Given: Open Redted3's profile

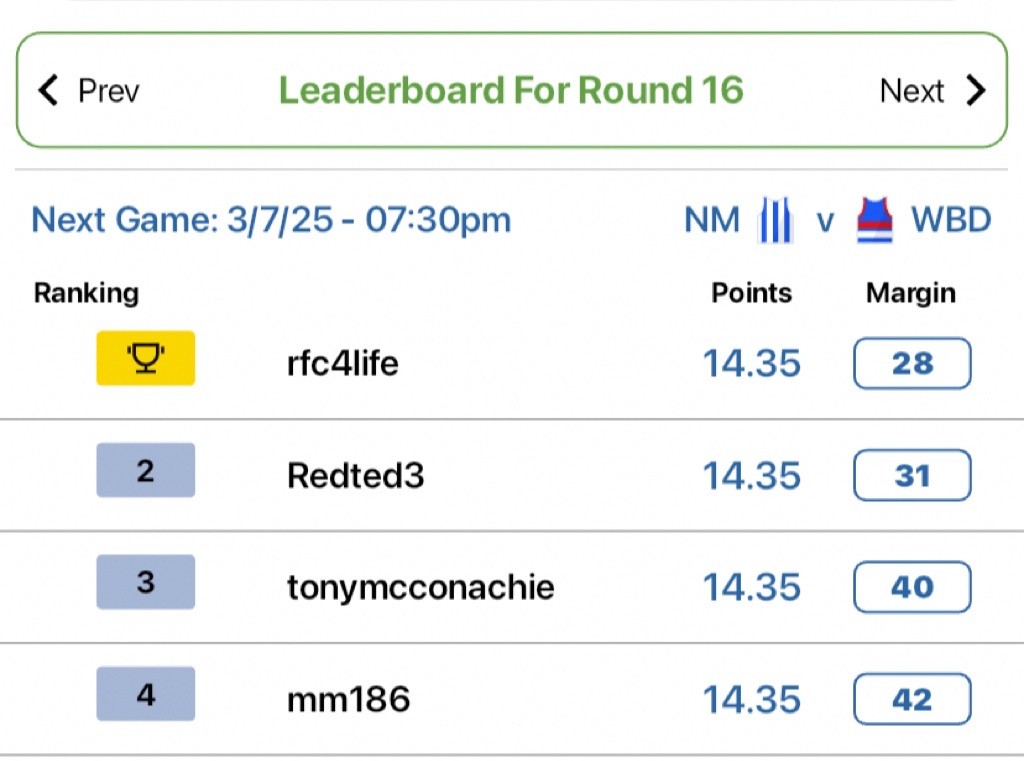Looking at the screenshot, I should click(x=355, y=476).
